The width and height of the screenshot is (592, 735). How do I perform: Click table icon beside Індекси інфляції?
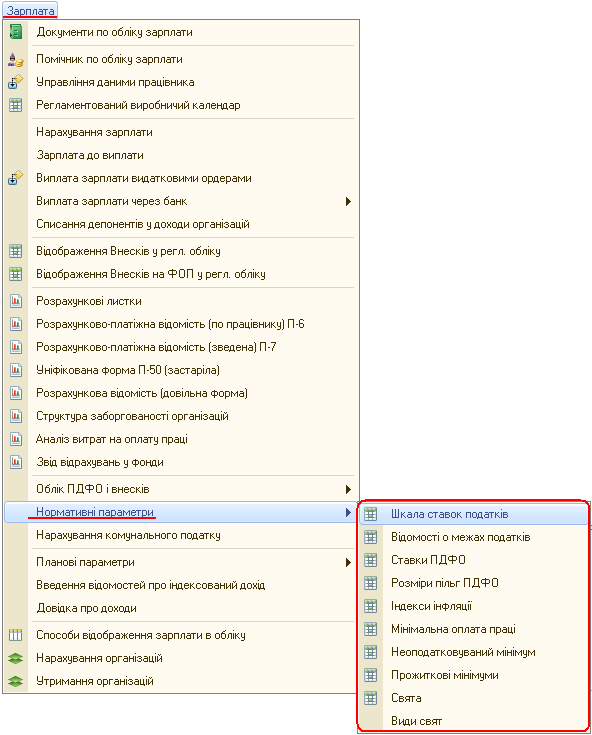[371, 606]
